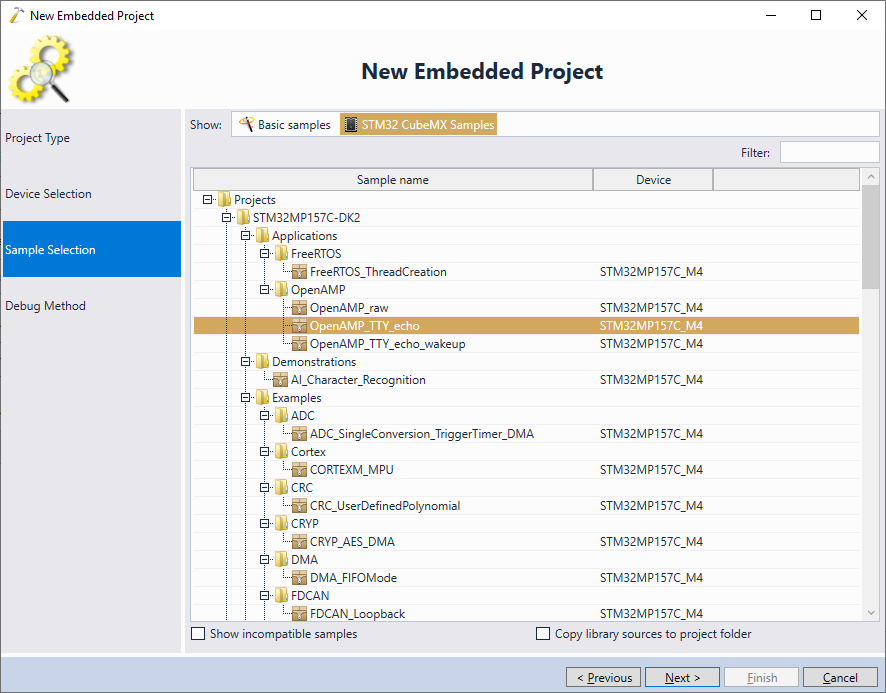Collapse the DMA tree node

tap(264, 560)
